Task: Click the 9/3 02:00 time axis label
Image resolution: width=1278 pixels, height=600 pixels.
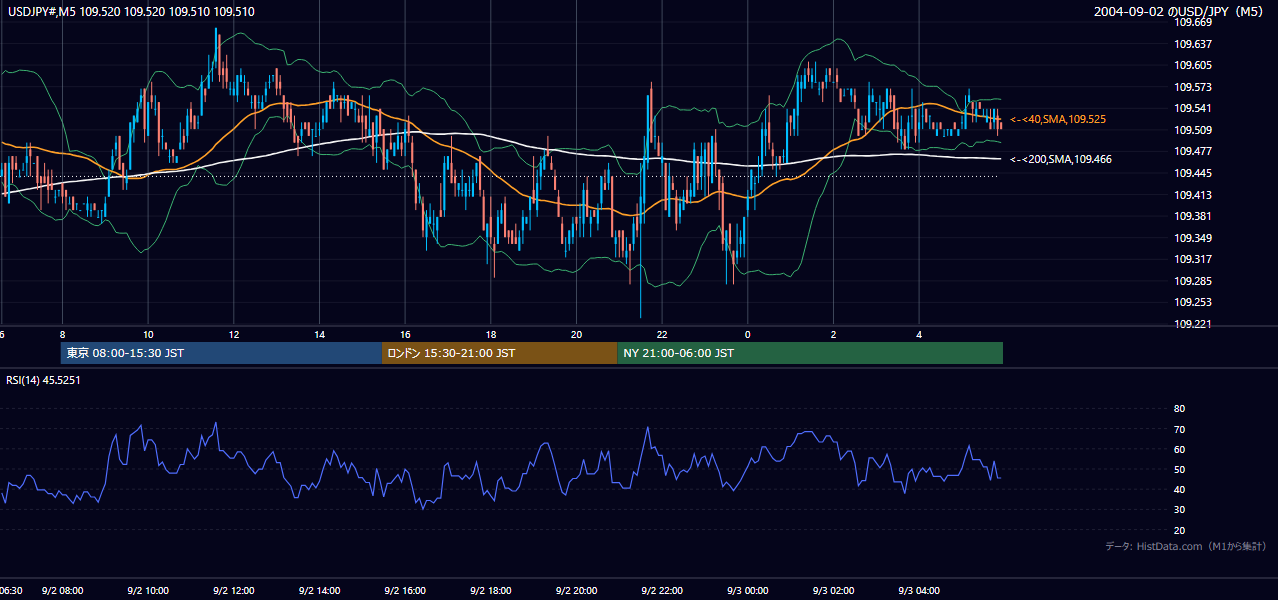Action: (834, 591)
